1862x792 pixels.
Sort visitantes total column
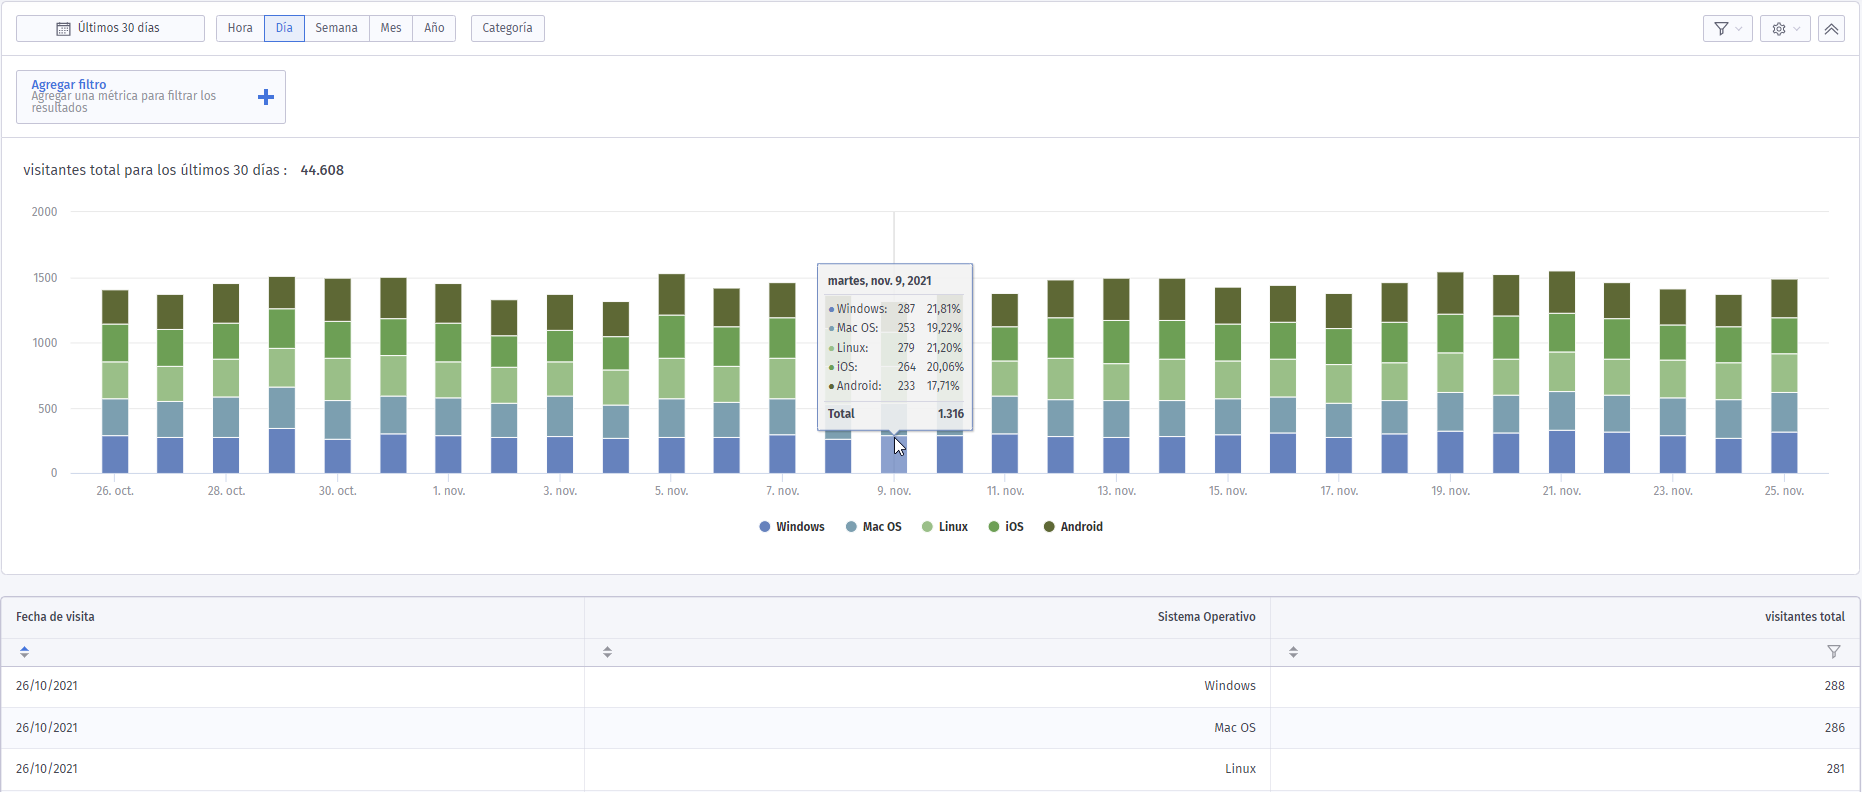[1293, 652]
